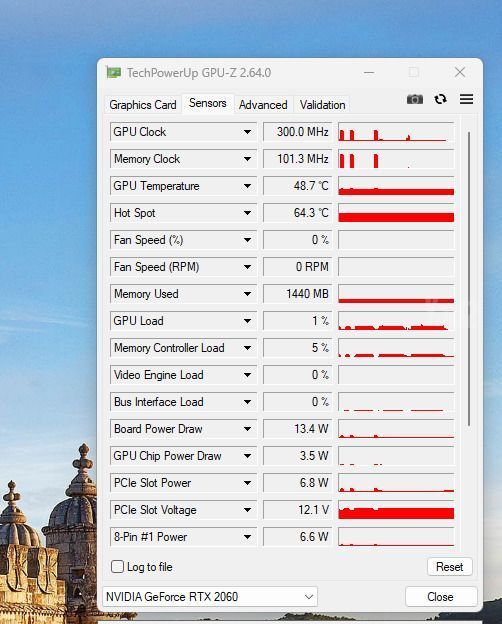The height and width of the screenshot is (624, 502).
Task: Click the 300.0 MHz GPU Clock value
Action: [297, 132]
